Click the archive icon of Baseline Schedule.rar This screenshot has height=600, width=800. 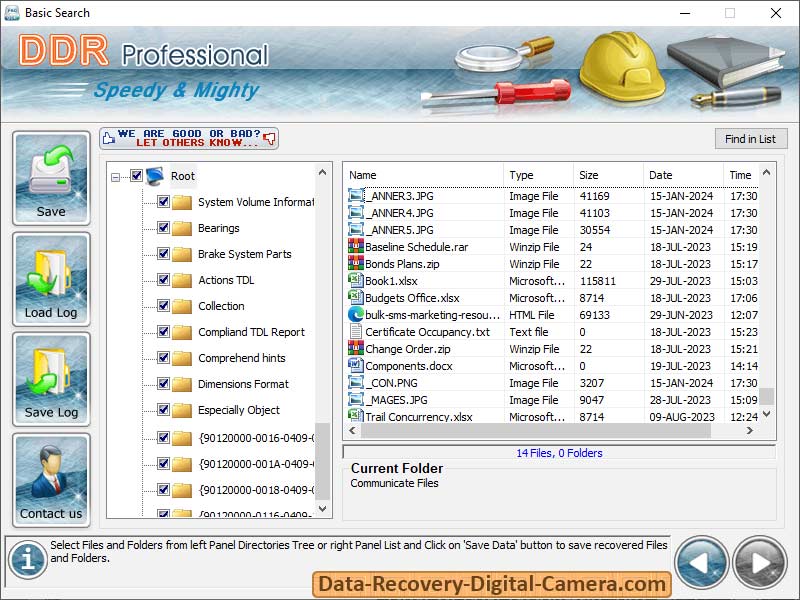(x=356, y=247)
